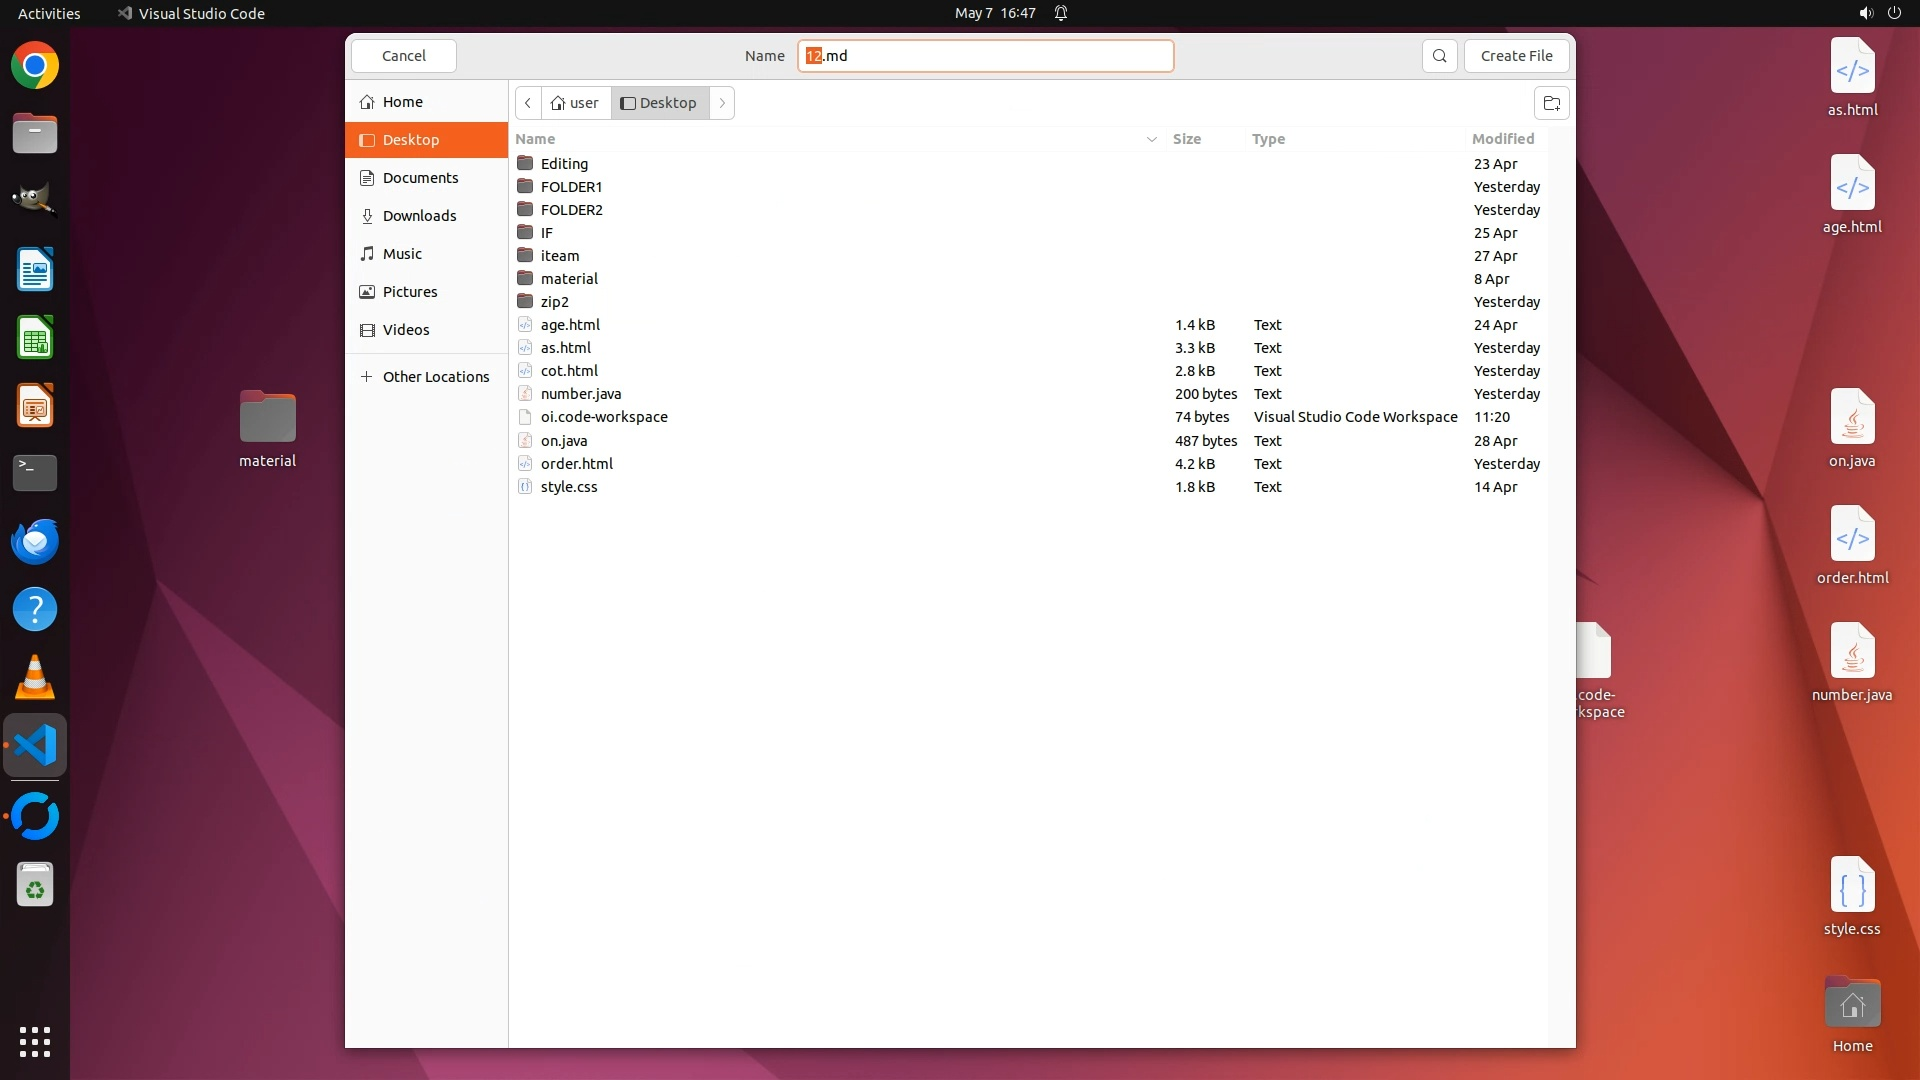Open VLC media player from dock
Image resolution: width=1920 pixels, height=1080 pixels.
tap(35, 678)
